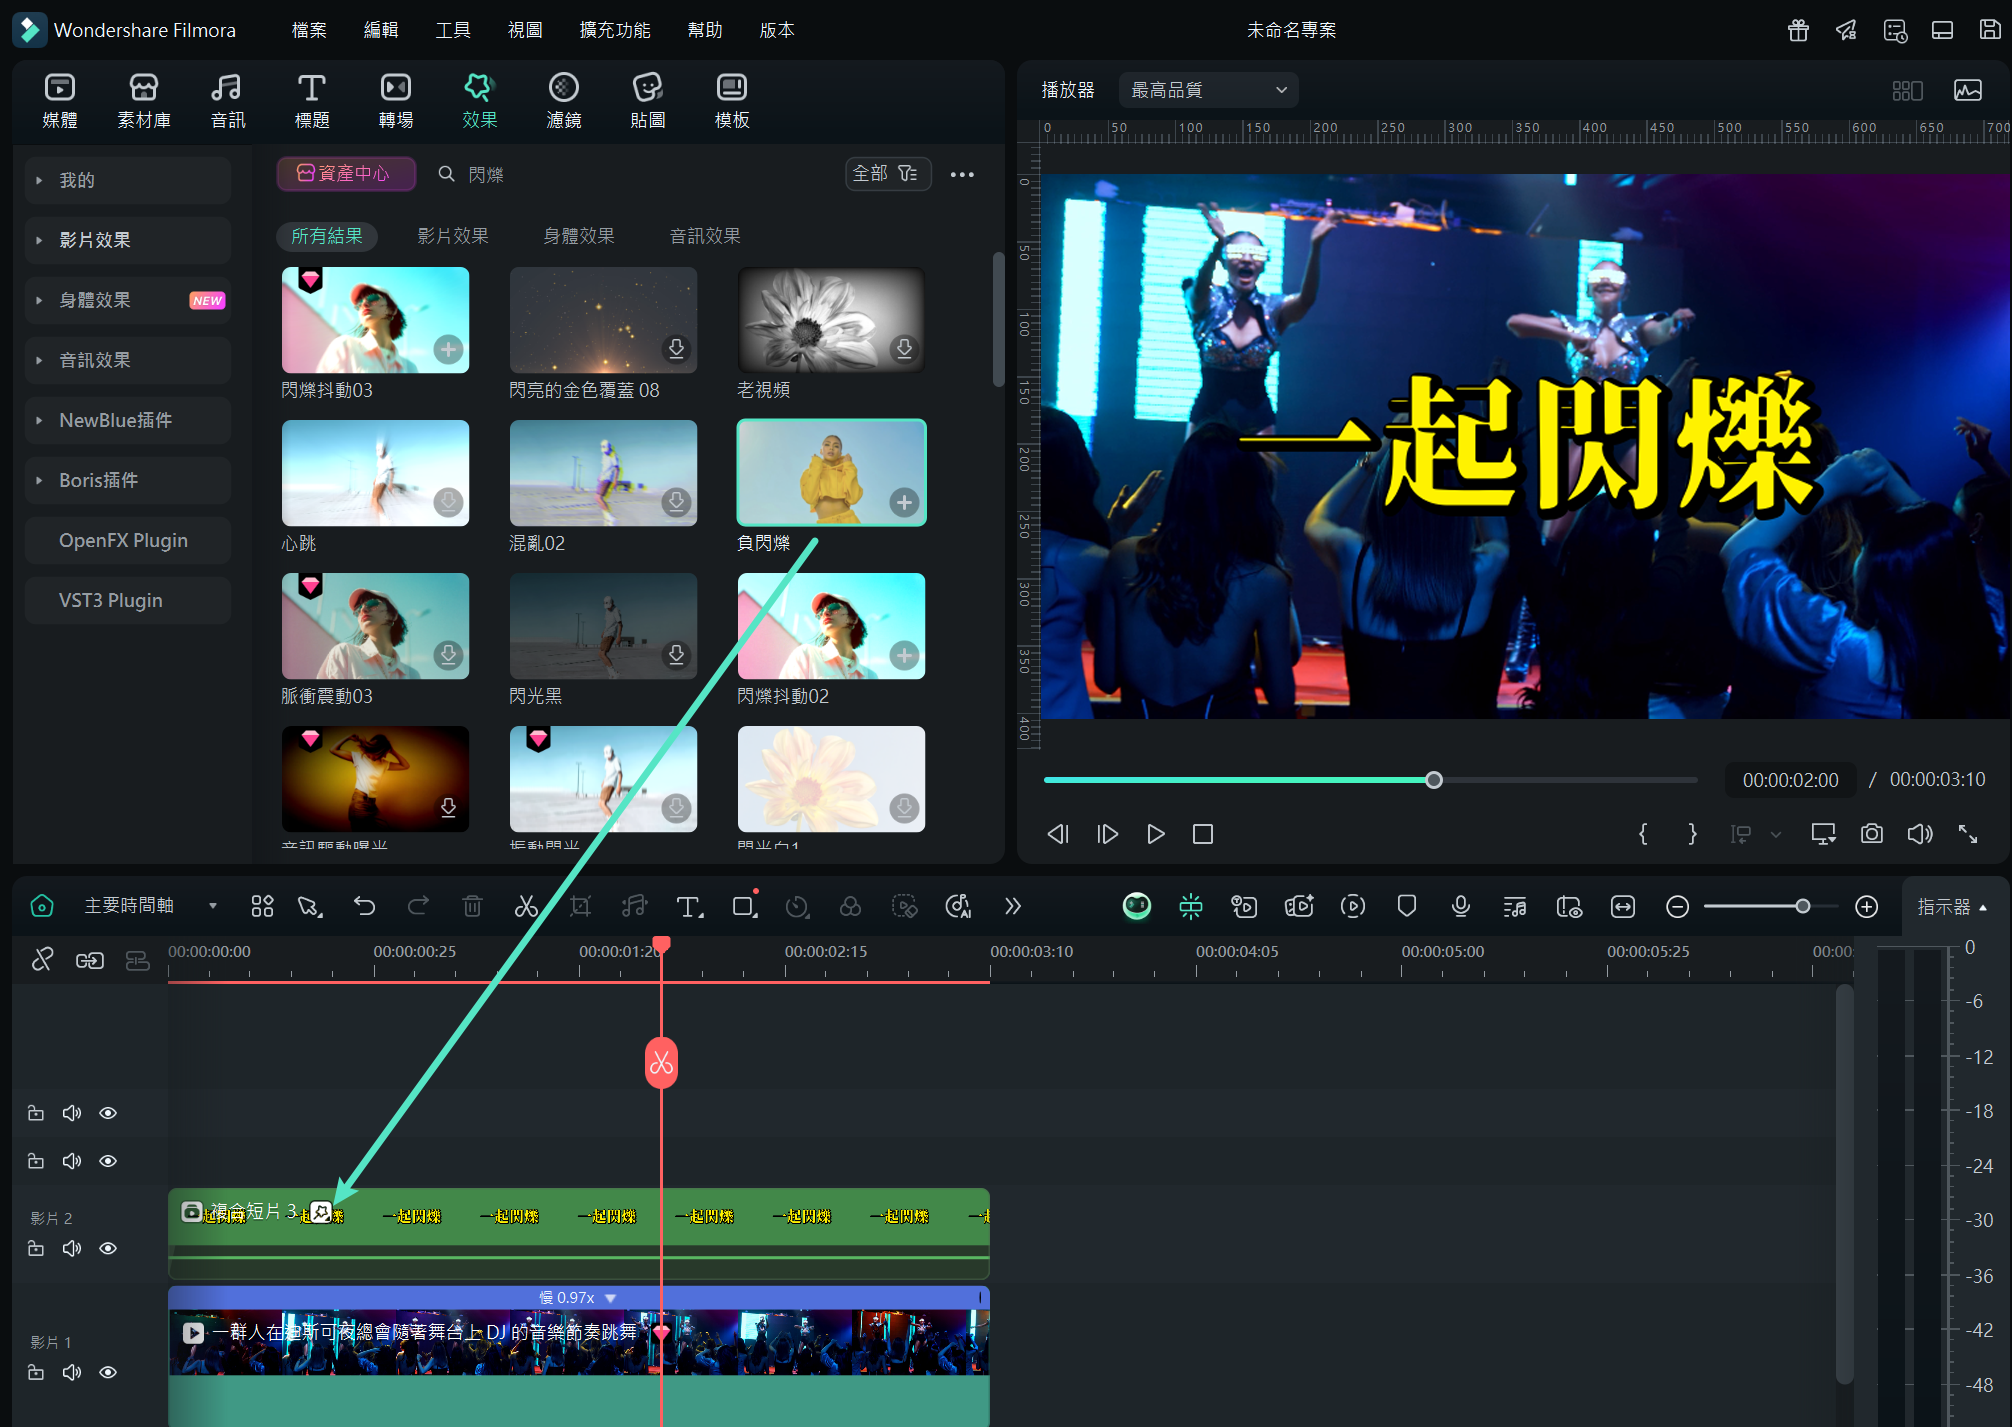2012x1427 pixels.
Task: Open the 主要時間軸 timeline dropdown
Action: (x=212, y=906)
